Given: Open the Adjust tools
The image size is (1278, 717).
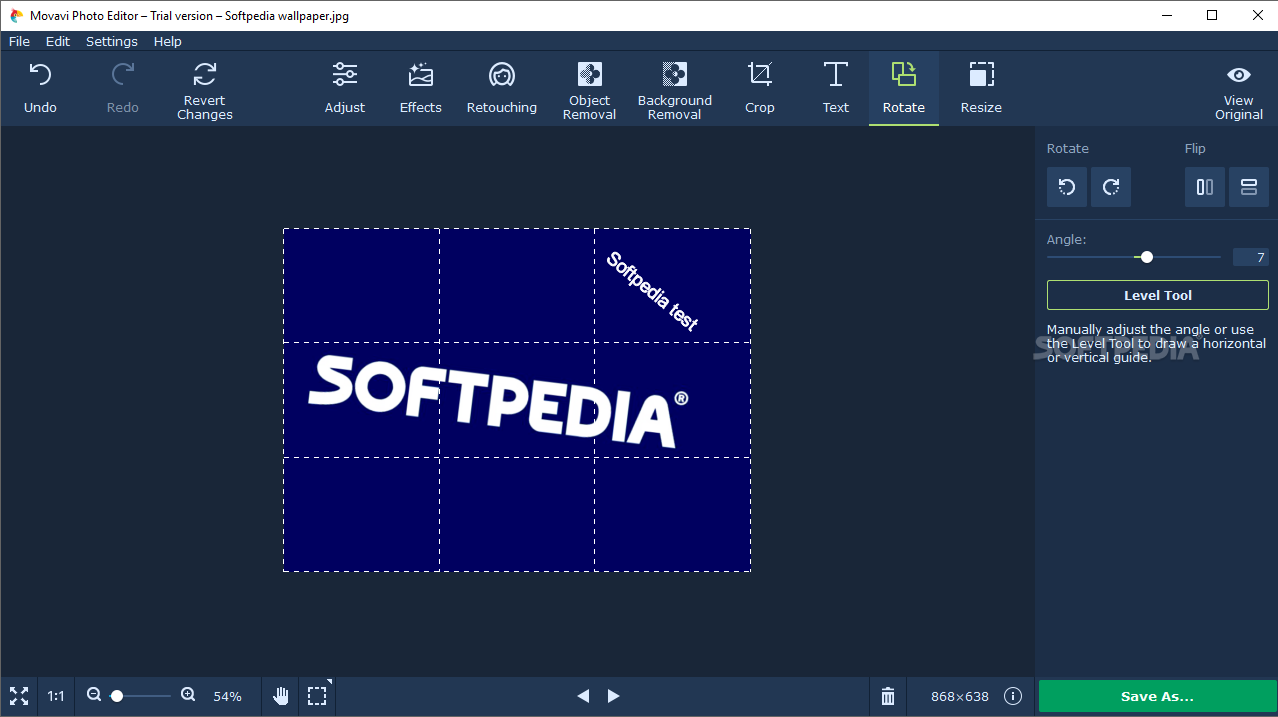Looking at the screenshot, I should (x=345, y=88).
